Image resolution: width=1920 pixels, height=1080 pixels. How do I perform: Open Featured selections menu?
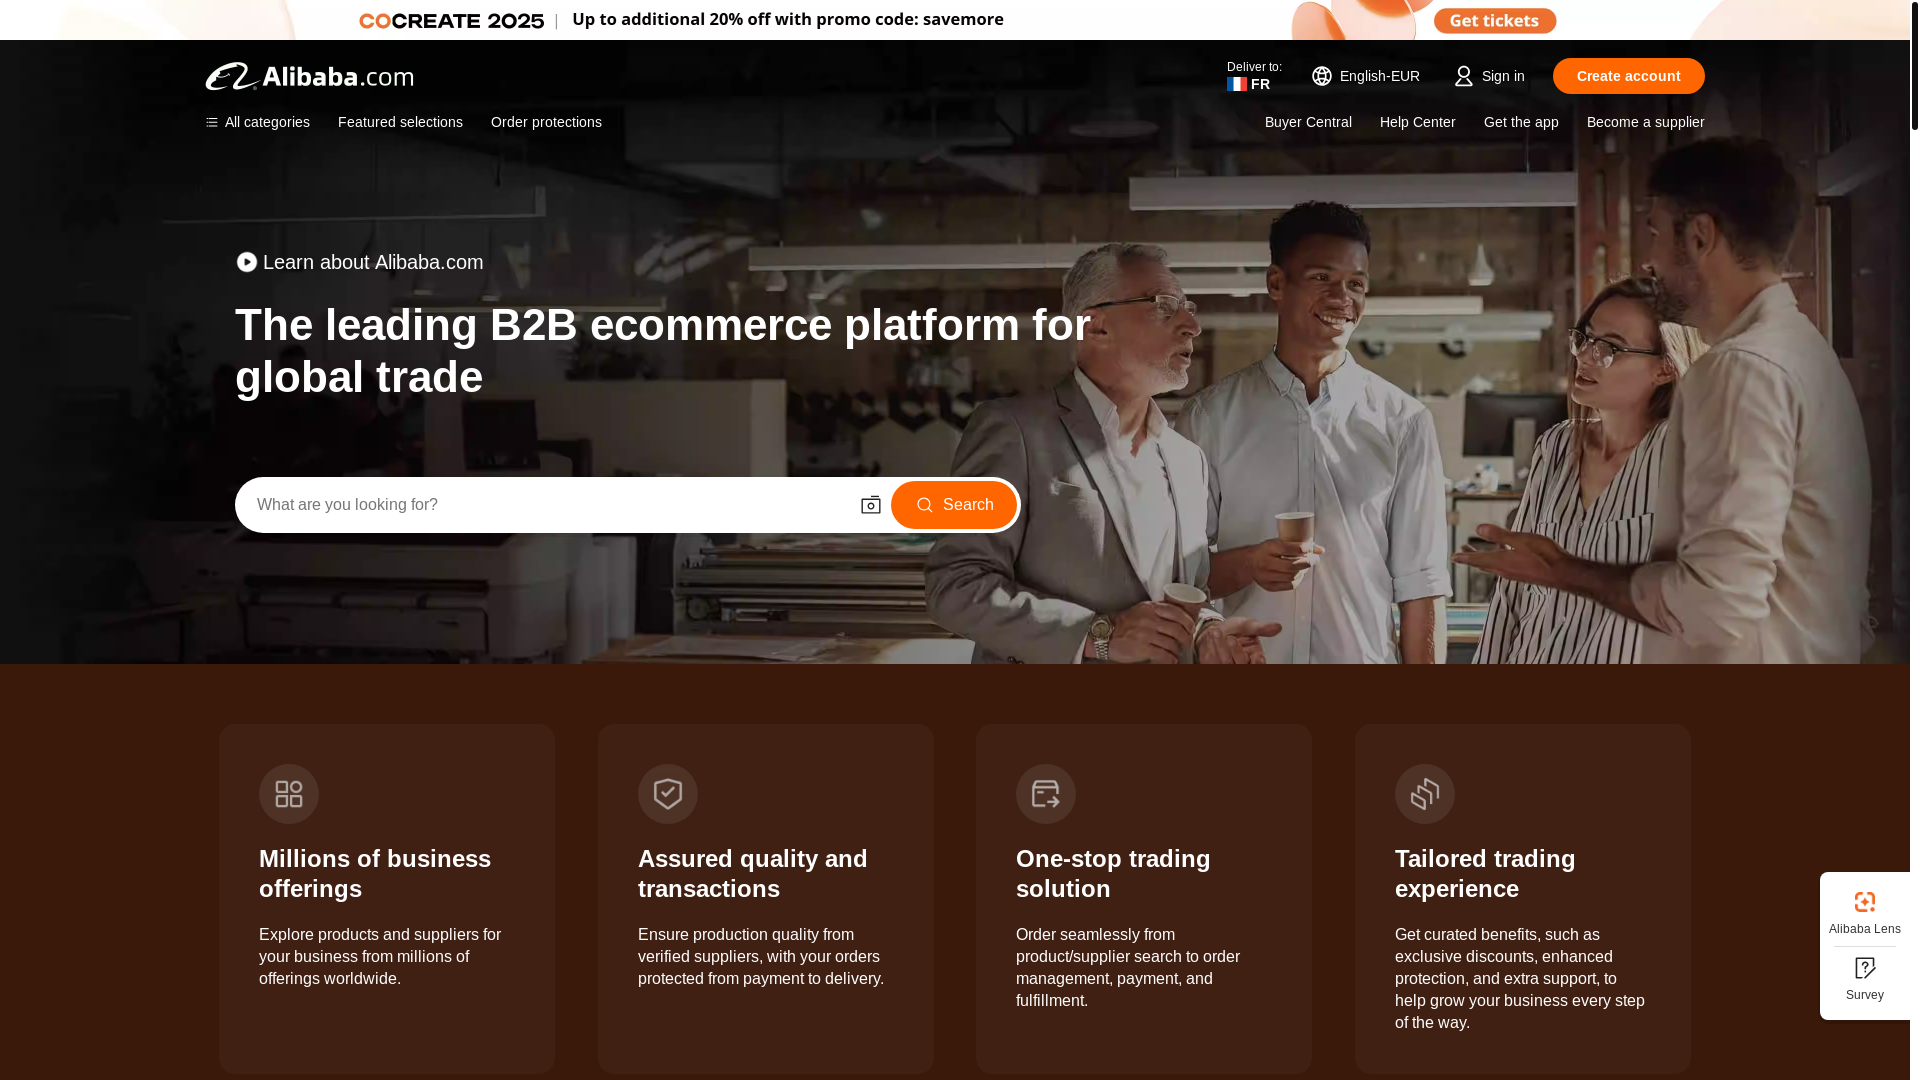[400, 122]
